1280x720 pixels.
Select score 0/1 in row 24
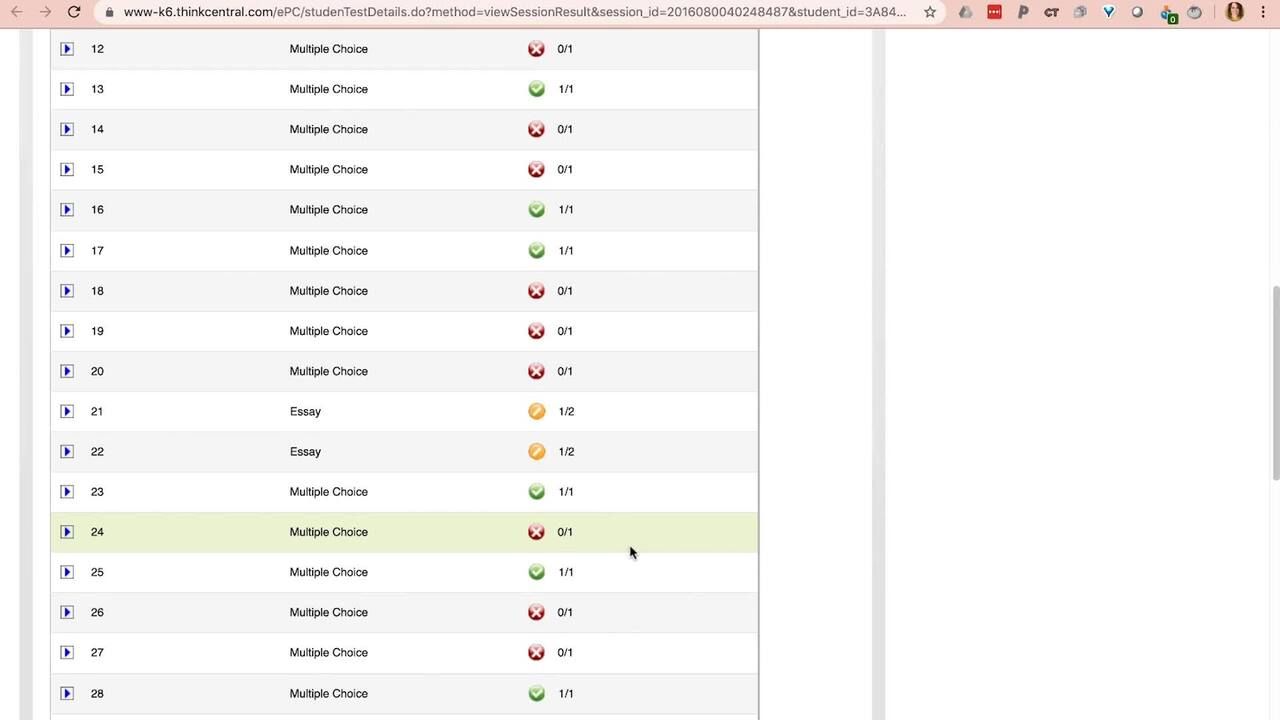(x=565, y=532)
